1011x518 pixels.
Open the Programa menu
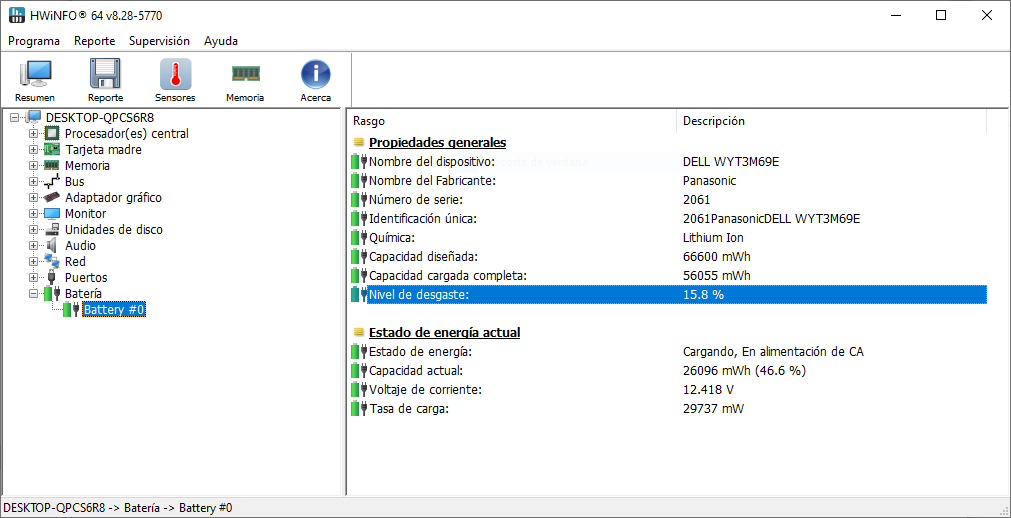pyautogui.click(x=34, y=41)
